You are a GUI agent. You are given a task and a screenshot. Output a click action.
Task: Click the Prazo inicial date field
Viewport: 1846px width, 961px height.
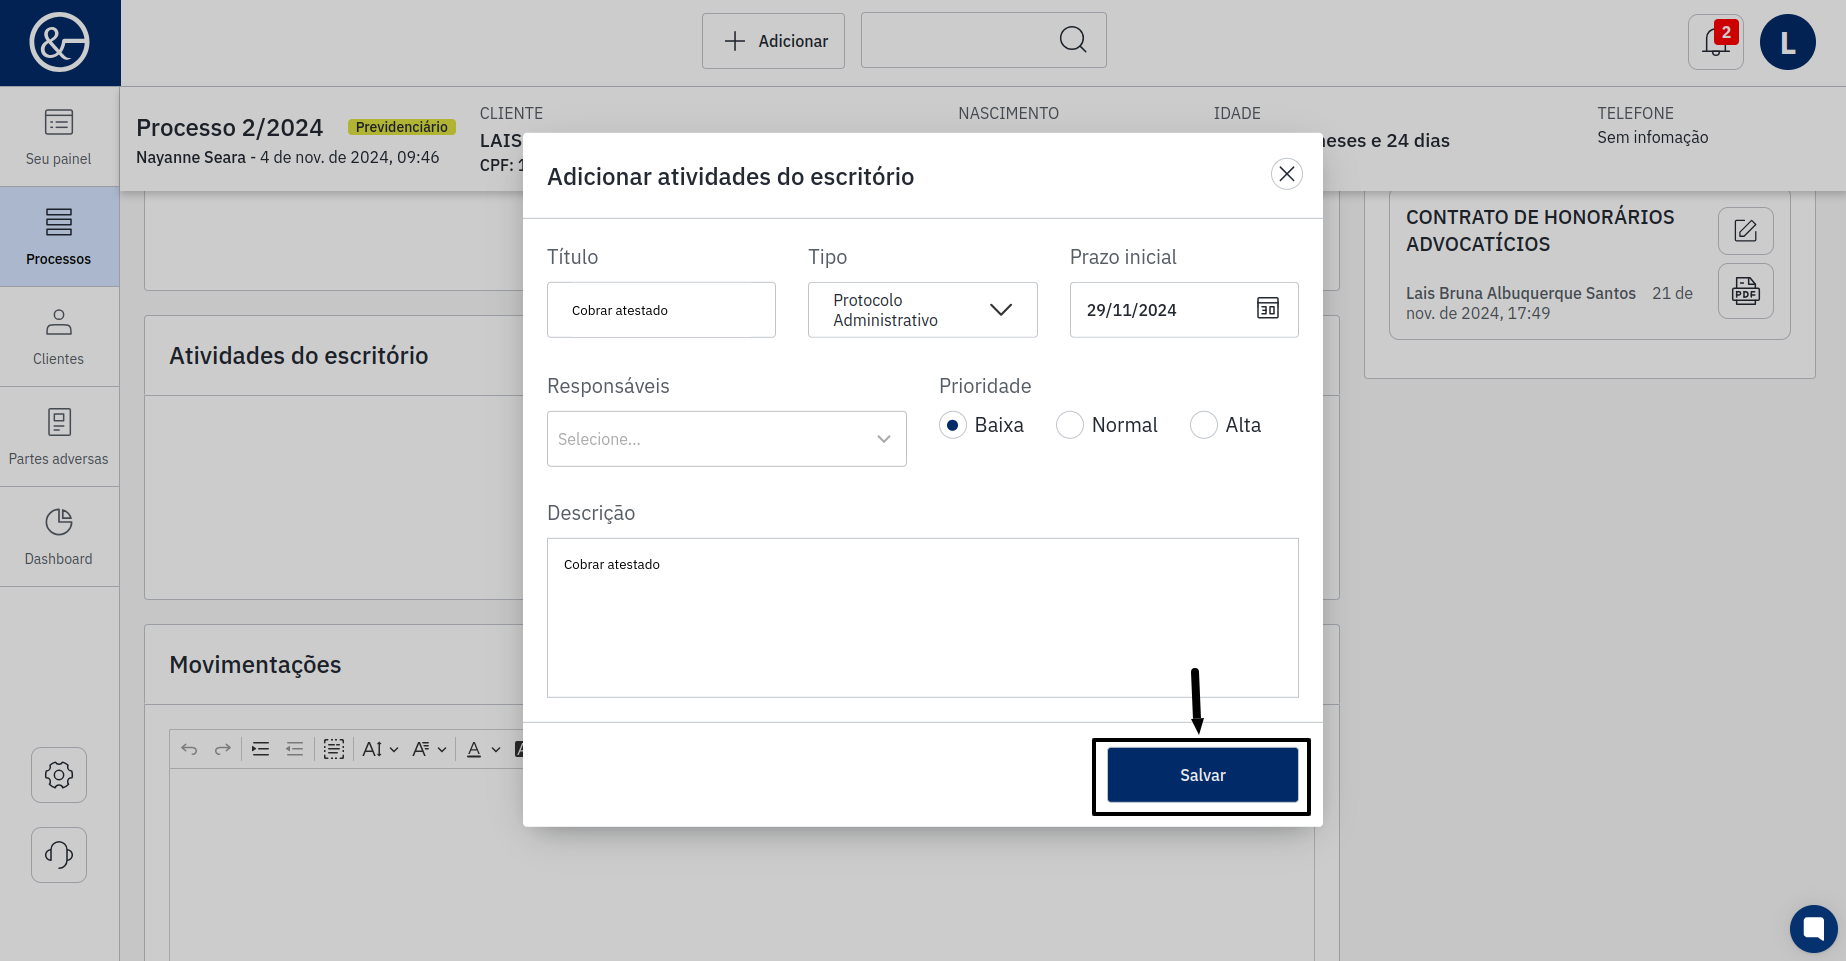pyautogui.click(x=1184, y=310)
